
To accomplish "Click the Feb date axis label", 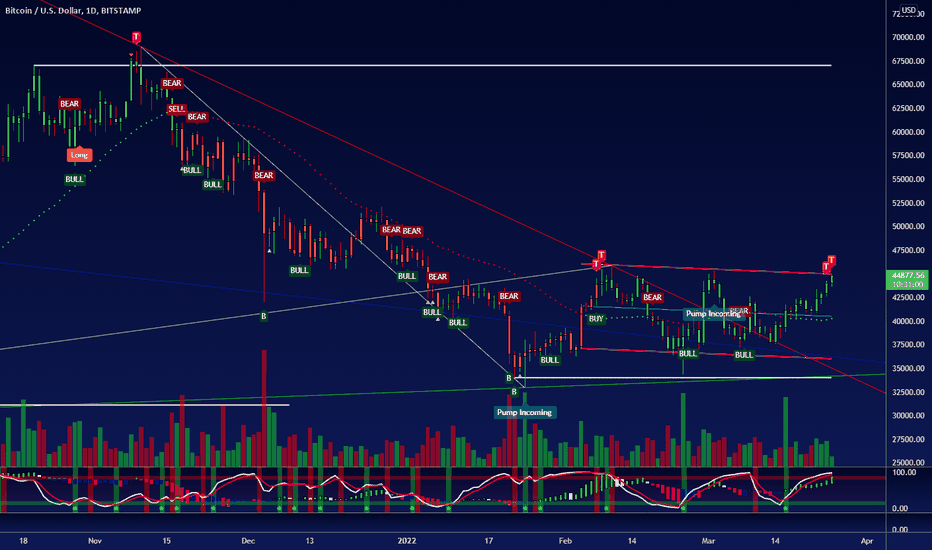I will click(565, 540).
